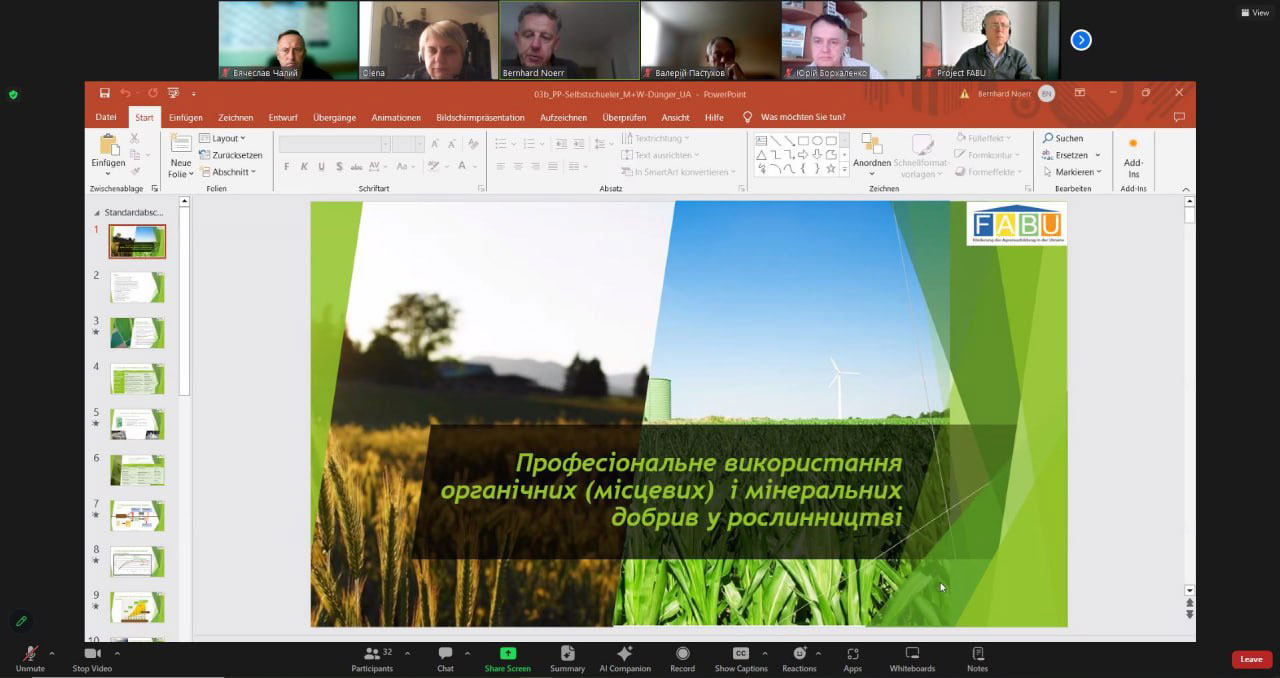The image size is (1280, 678).
Task: Open the Participants panel
Action: click(x=372, y=658)
